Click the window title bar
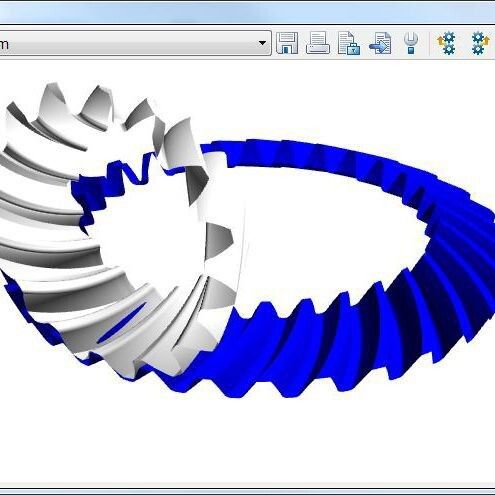Image resolution: width=495 pixels, height=495 pixels. coord(247,11)
